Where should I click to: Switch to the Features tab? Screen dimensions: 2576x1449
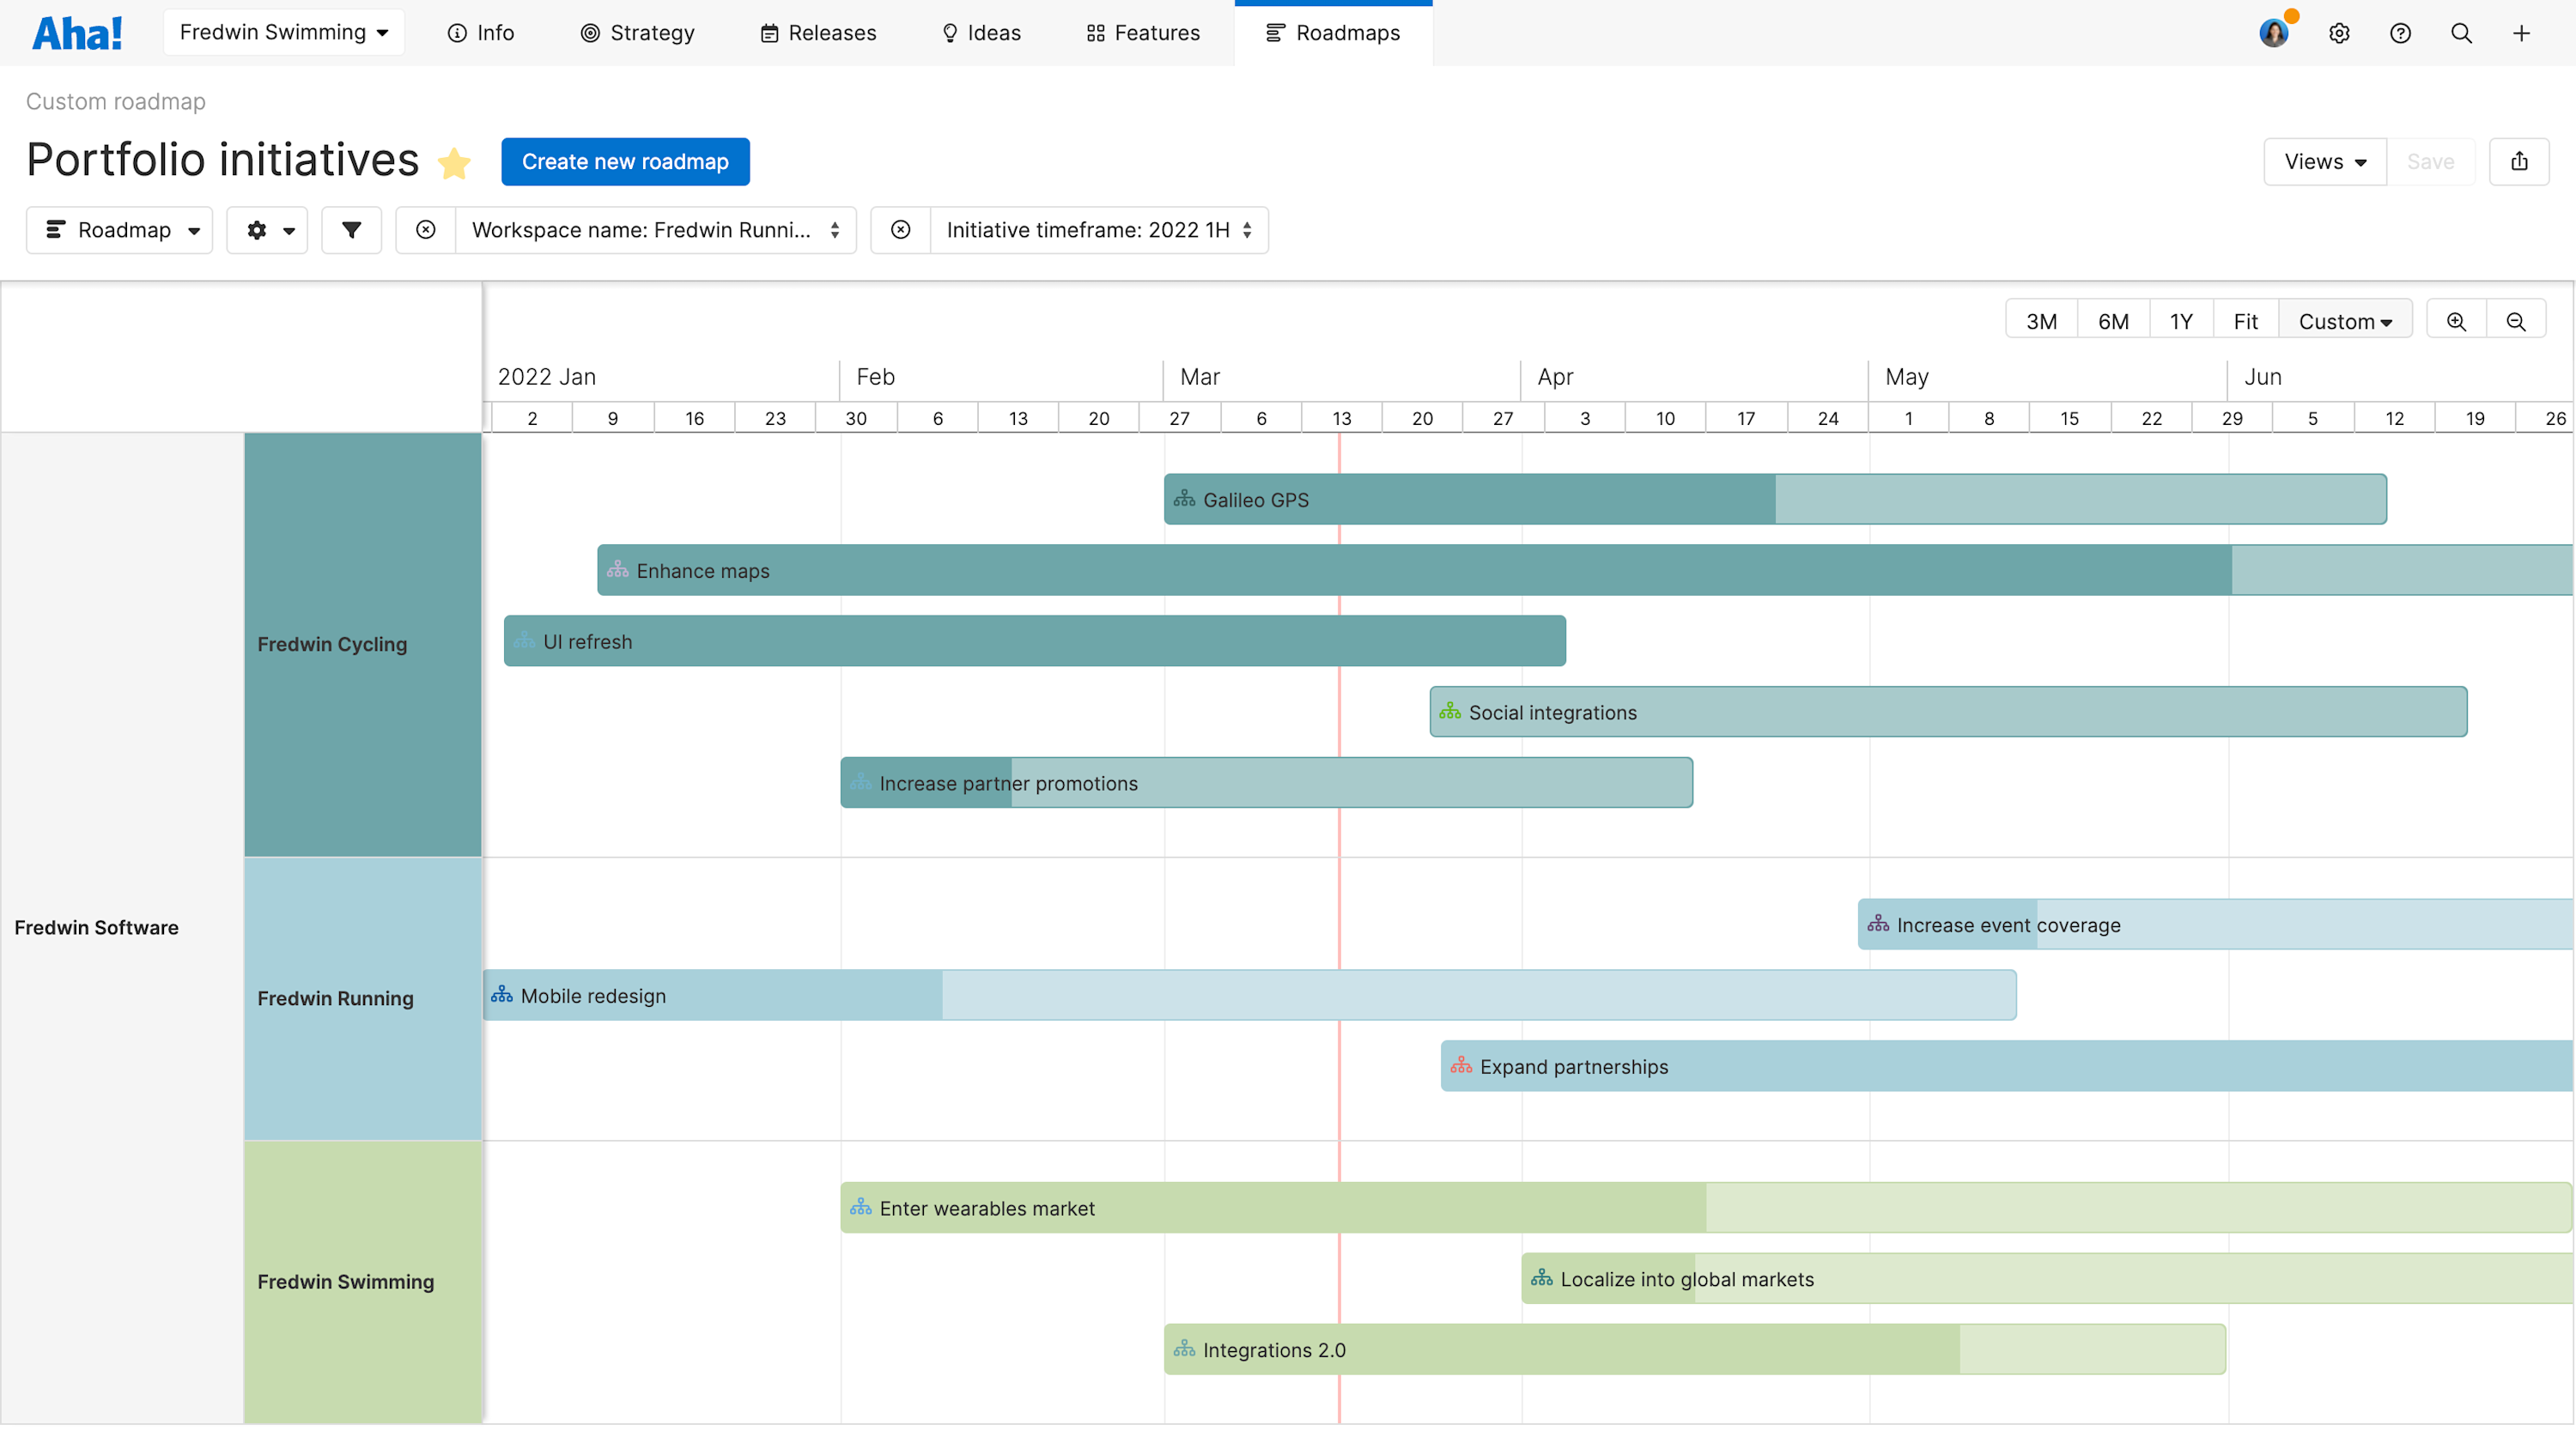tap(1143, 32)
